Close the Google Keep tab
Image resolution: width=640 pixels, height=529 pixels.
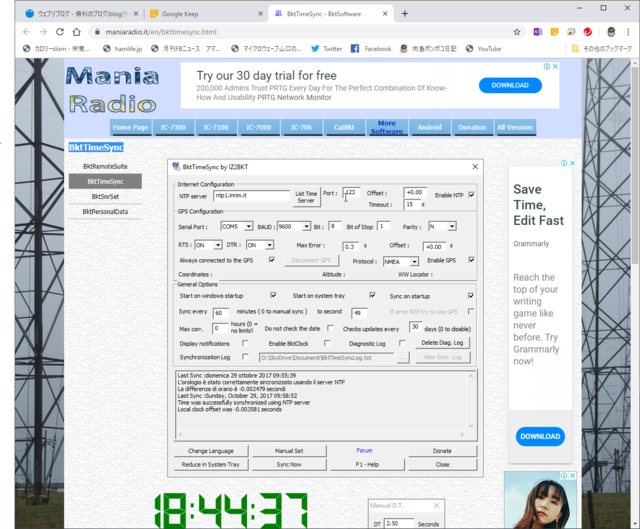pos(260,13)
